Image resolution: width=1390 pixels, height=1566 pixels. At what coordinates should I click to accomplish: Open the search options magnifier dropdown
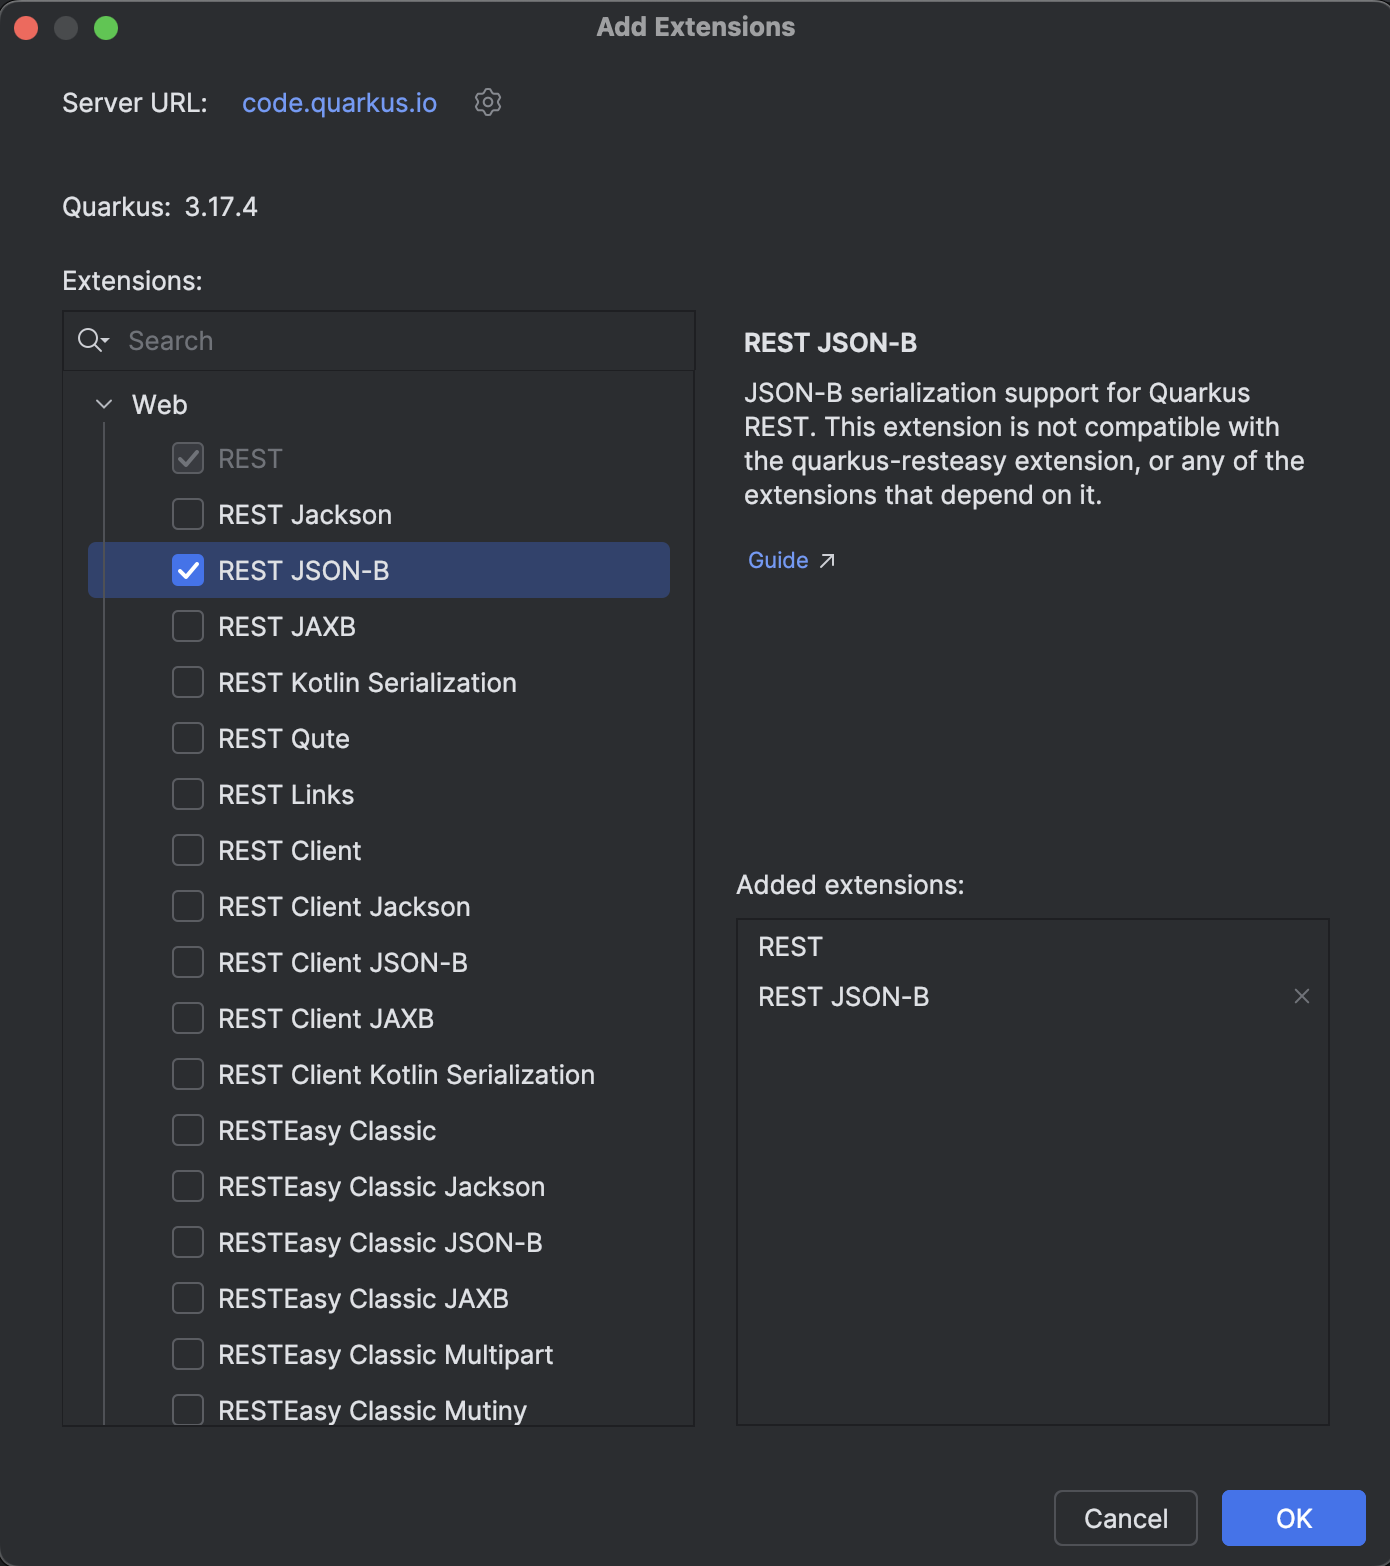tap(92, 340)
